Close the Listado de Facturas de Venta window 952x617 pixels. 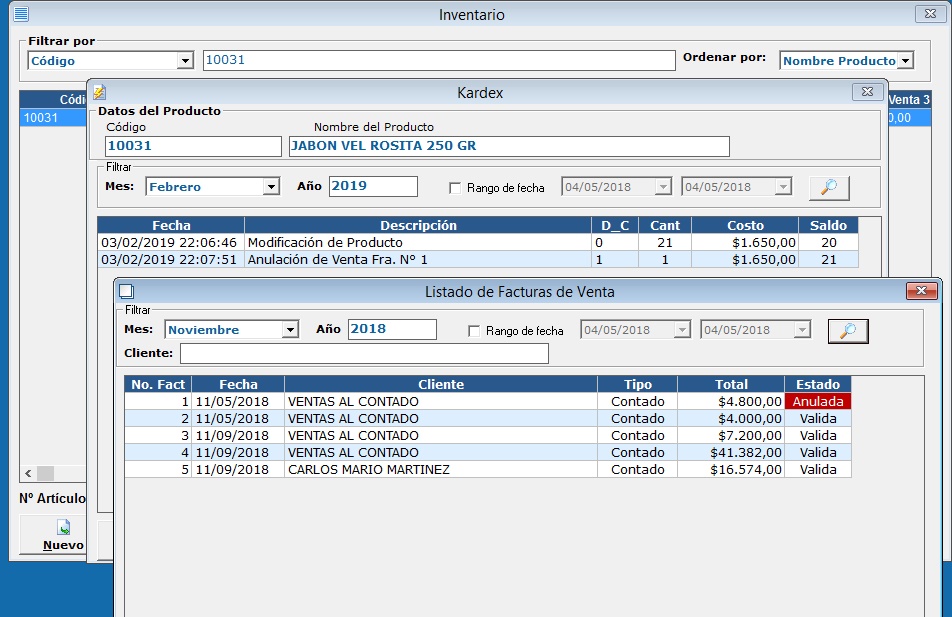[920, 291]
